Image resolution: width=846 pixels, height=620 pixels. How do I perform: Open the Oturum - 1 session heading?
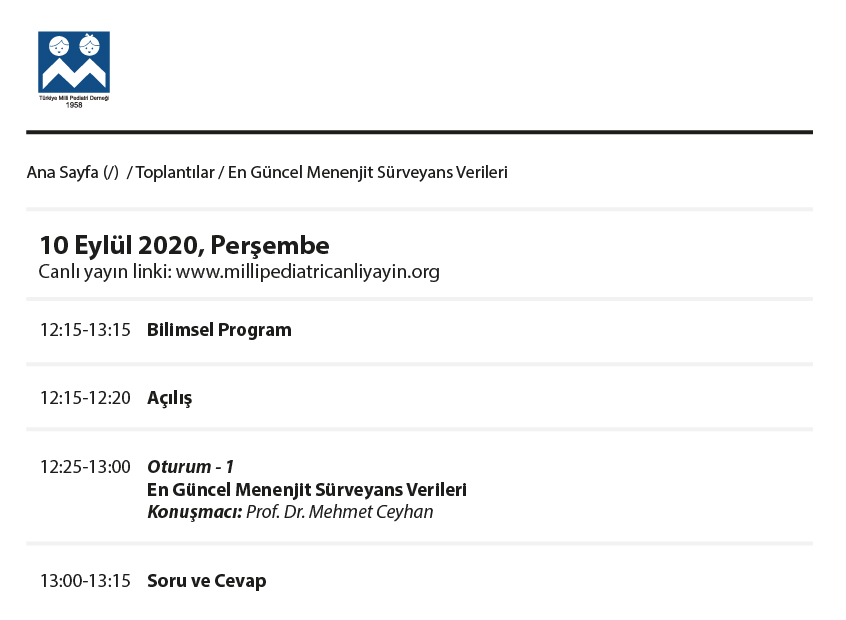190,466
